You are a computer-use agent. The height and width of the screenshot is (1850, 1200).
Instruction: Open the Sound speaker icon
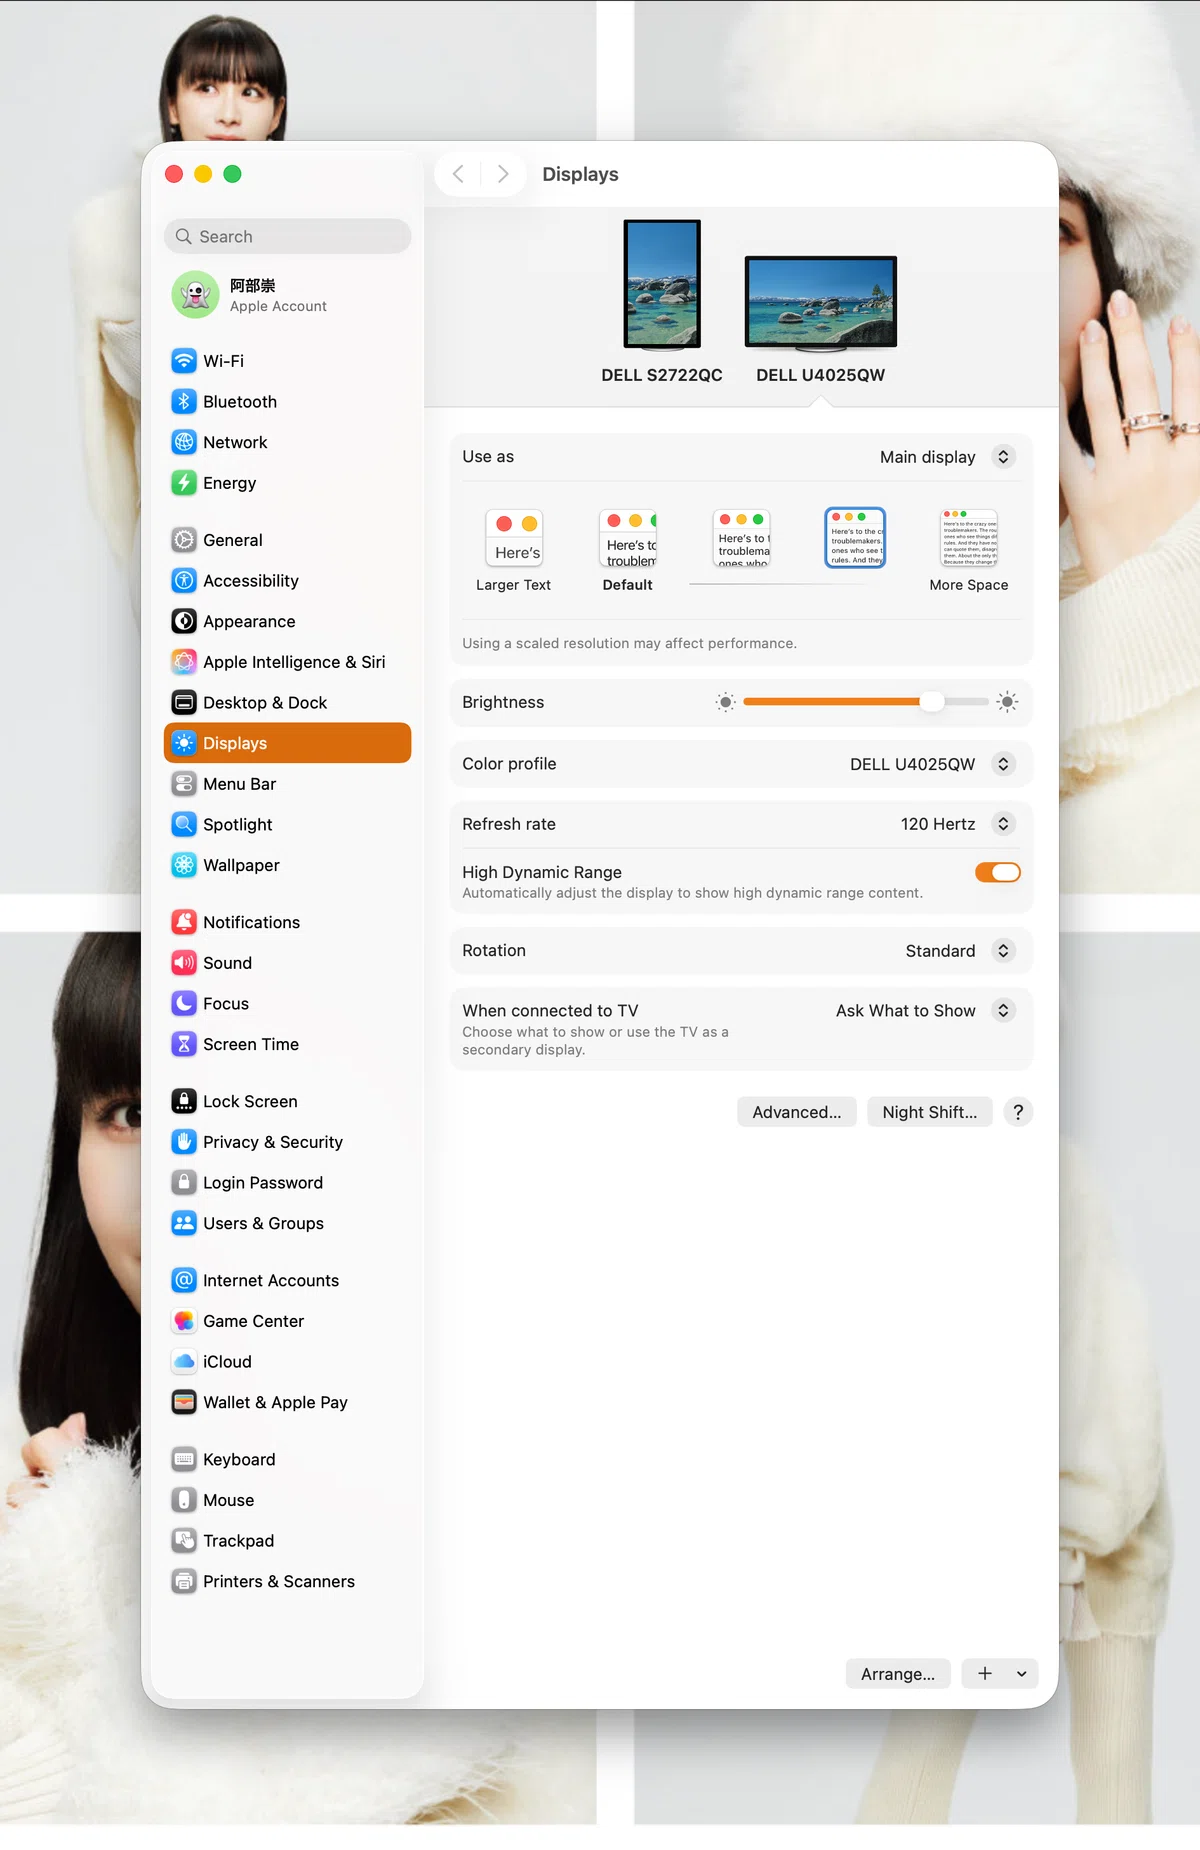tap(184, 963)
